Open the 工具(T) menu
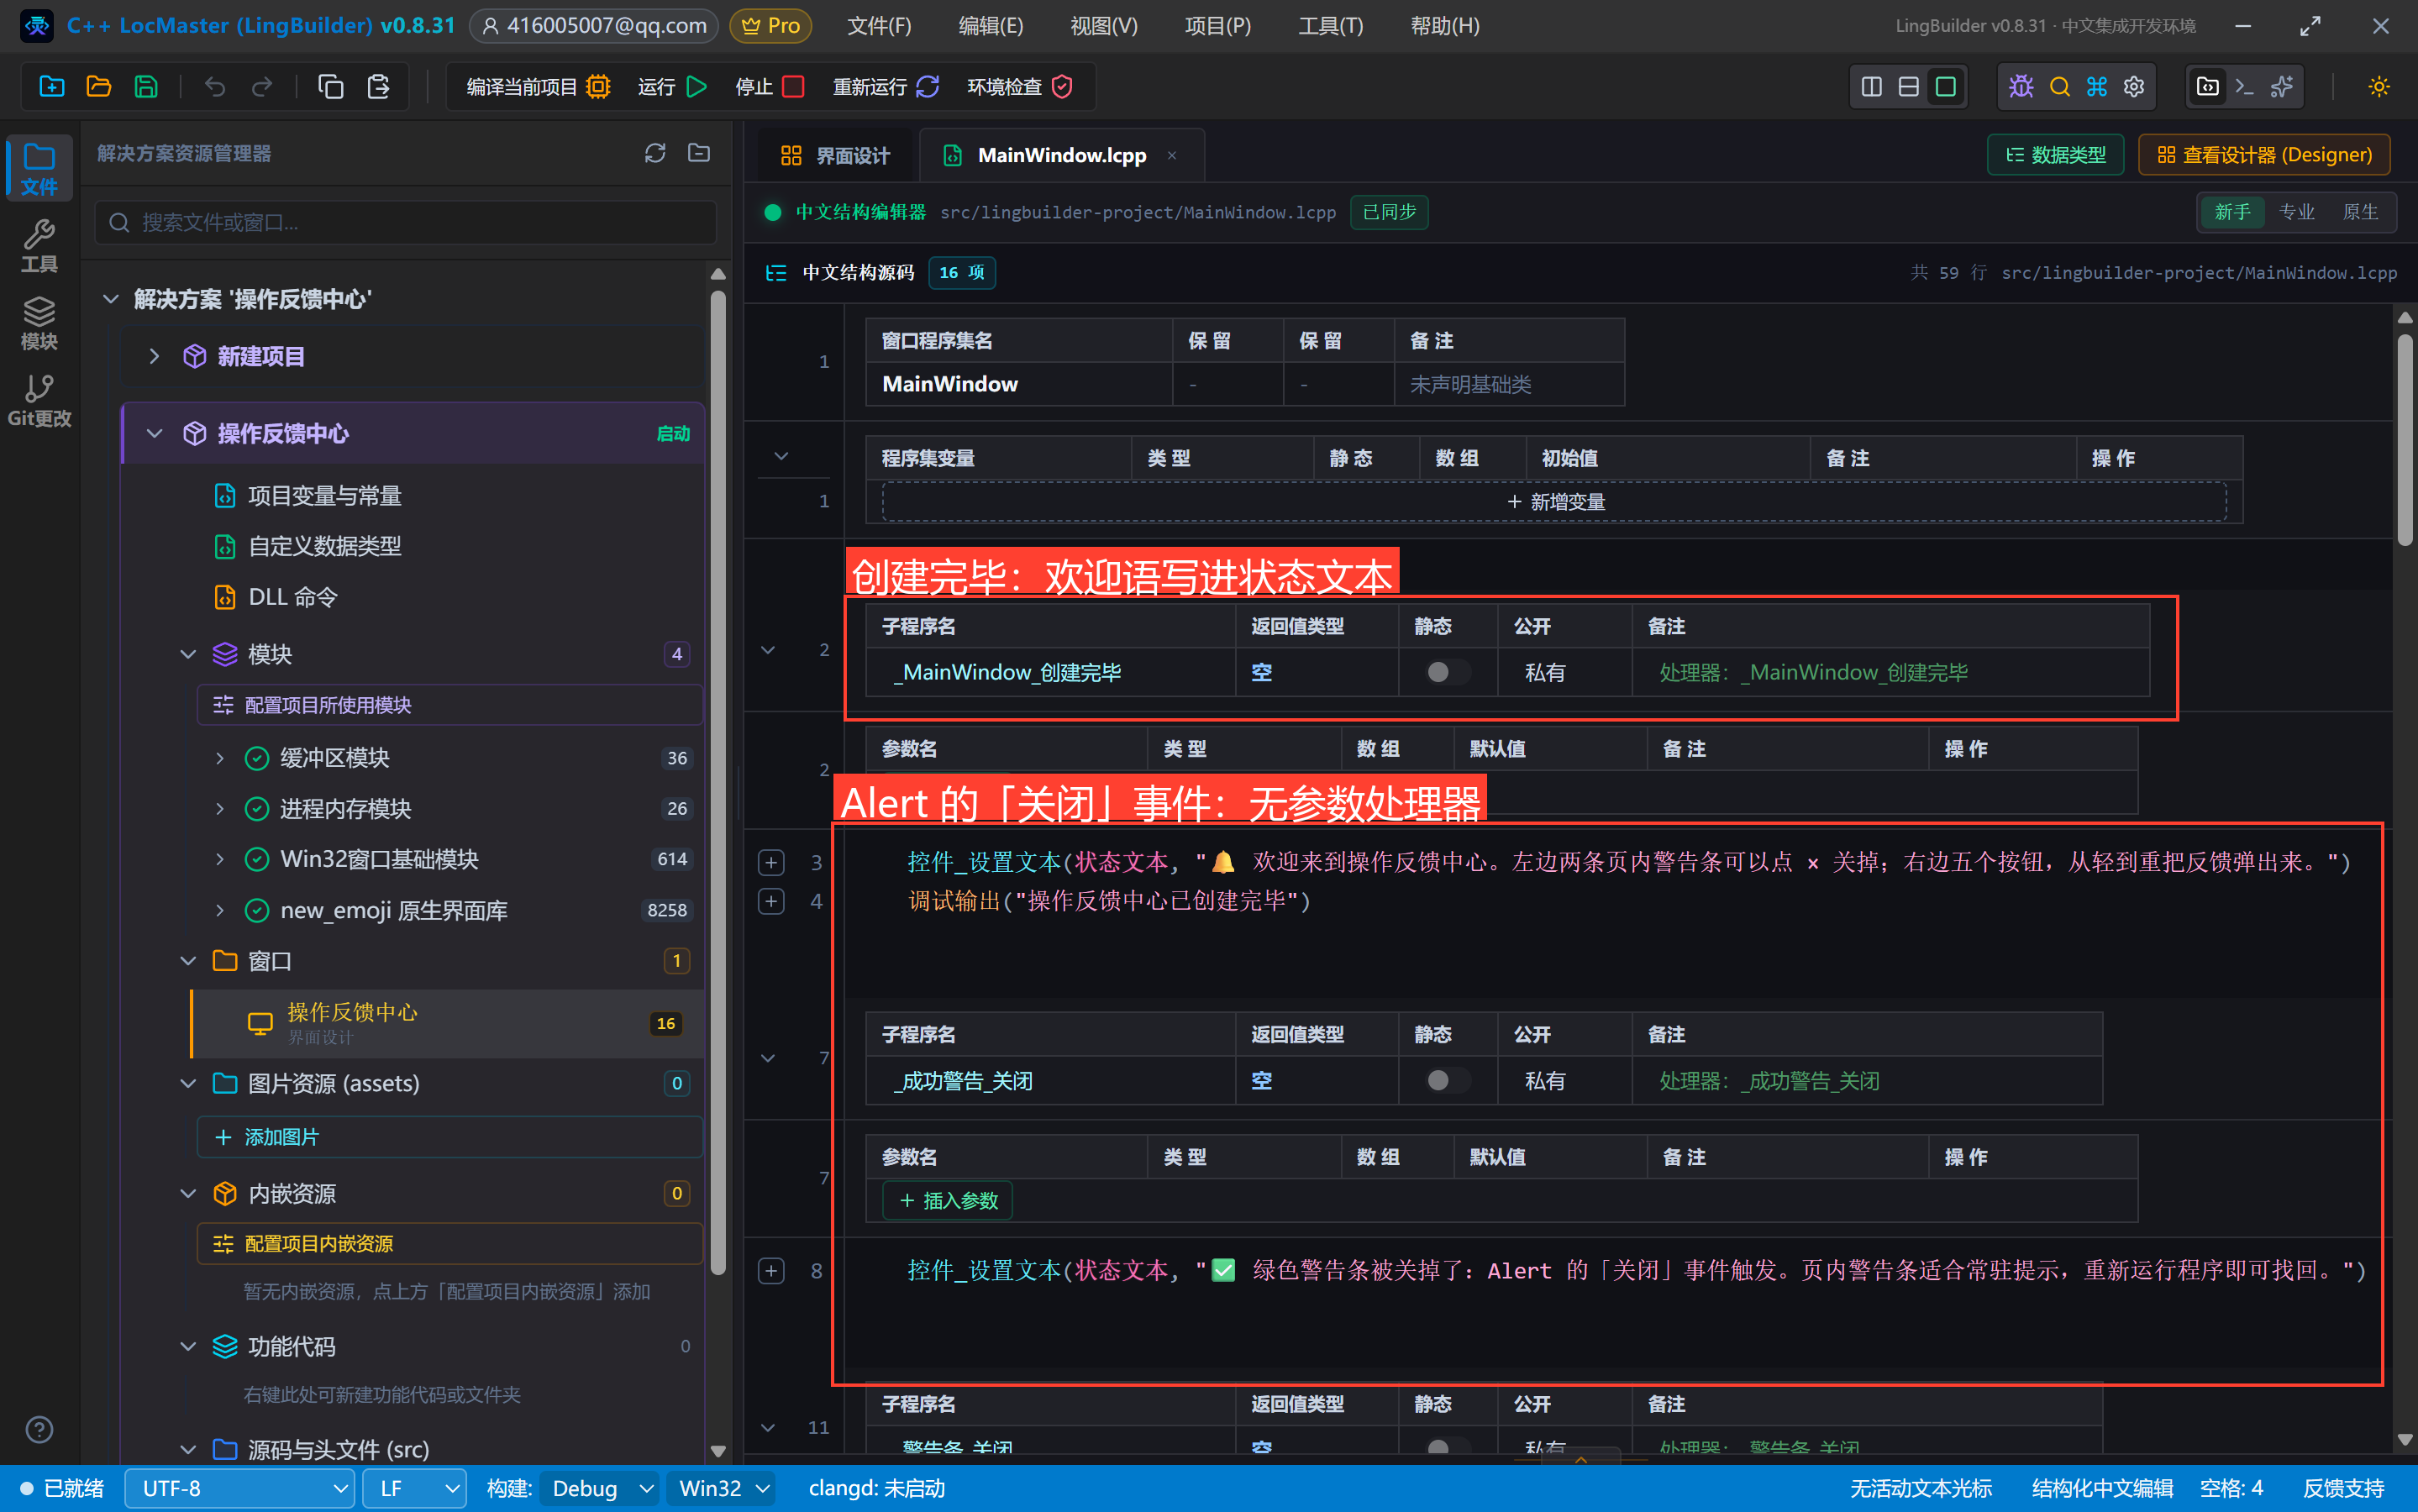Image resolution: width=2418 pixels, height=1512 pixels. (x=1330, y=26)
